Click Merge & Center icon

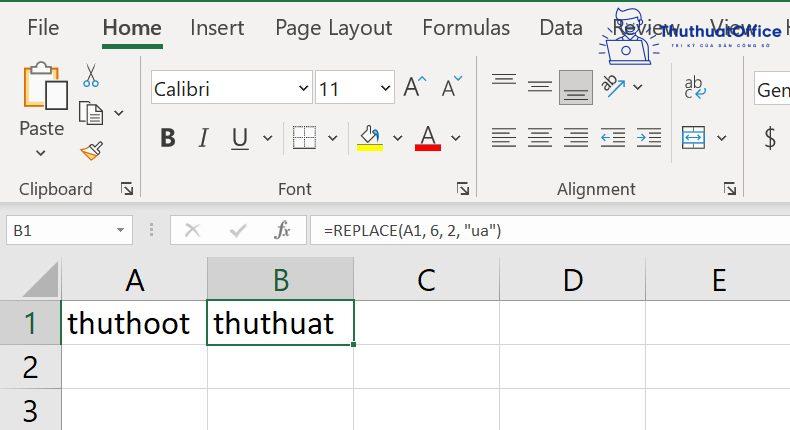693,137
